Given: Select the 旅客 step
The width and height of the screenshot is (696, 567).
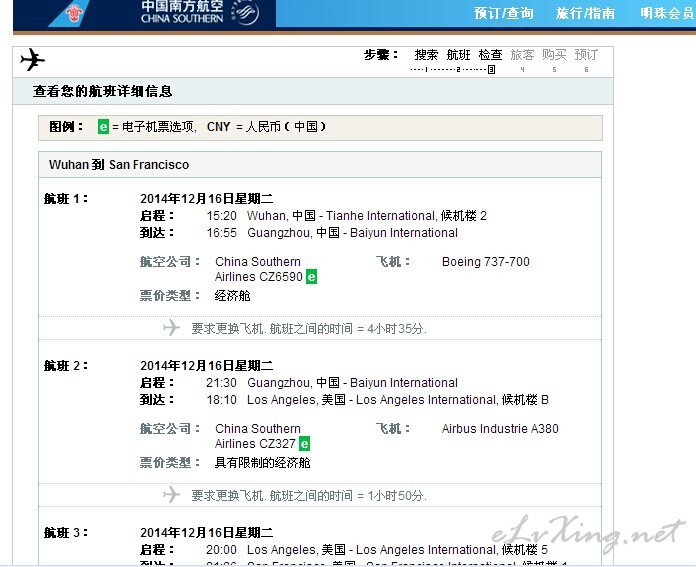Looking at the screenshot, I should point(522,55).
